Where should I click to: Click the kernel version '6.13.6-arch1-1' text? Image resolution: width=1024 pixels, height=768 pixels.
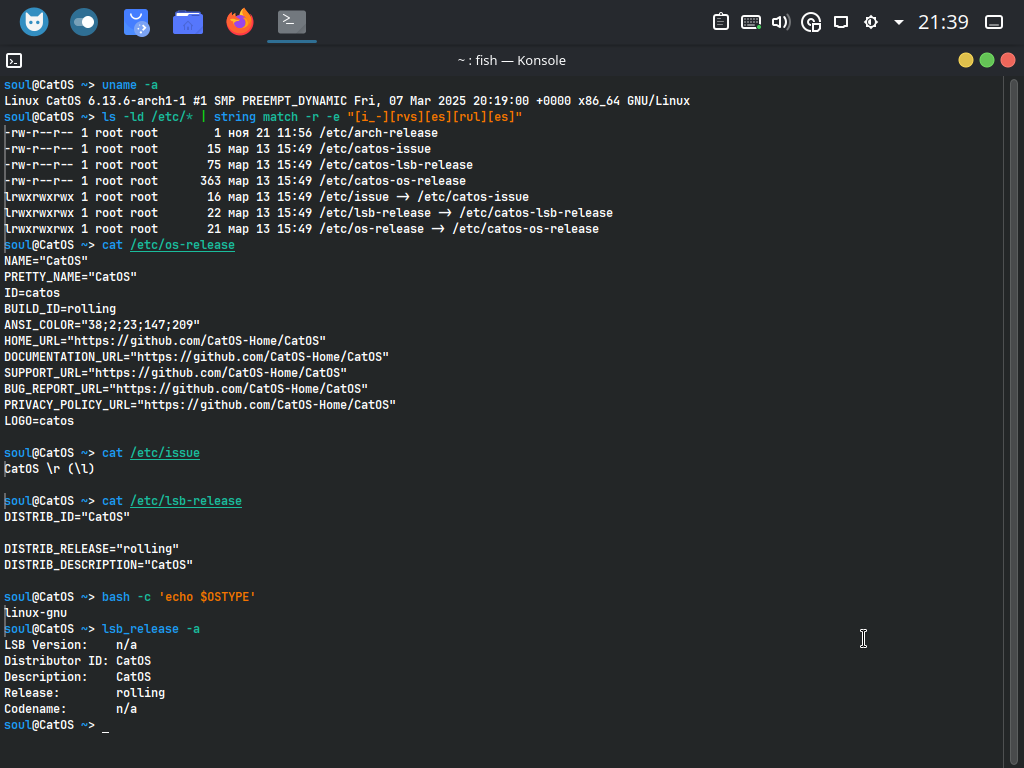[136, 101]
